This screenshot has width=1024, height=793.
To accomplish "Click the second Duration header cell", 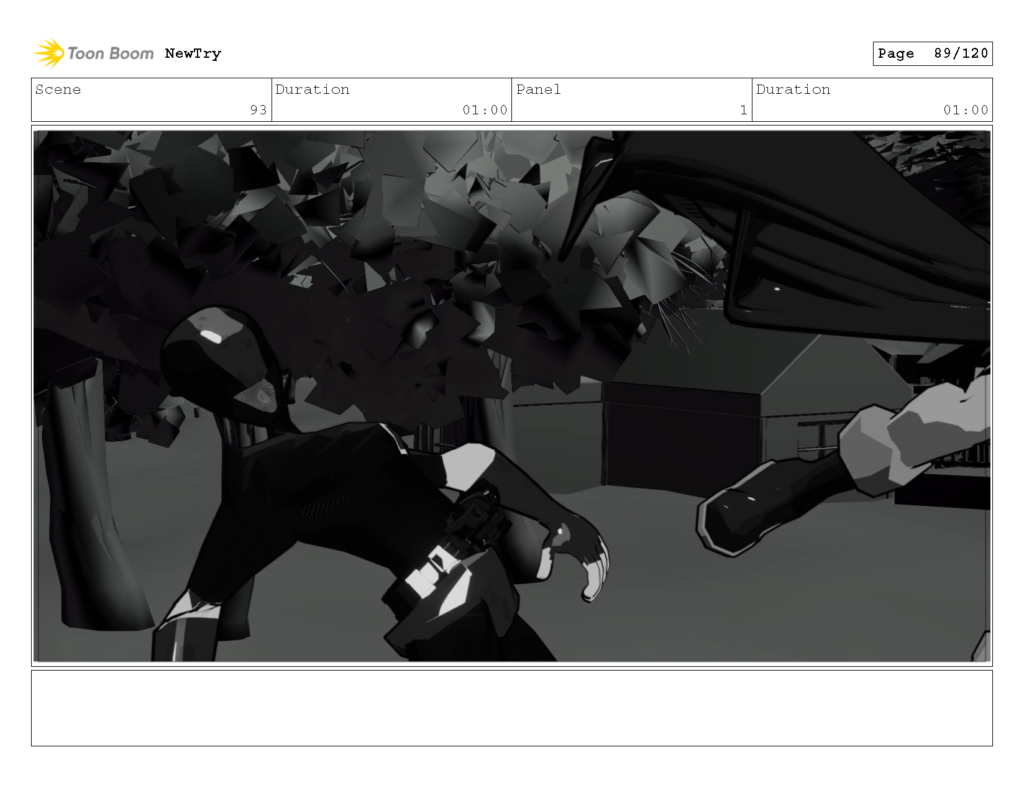I will click(793, 90).
